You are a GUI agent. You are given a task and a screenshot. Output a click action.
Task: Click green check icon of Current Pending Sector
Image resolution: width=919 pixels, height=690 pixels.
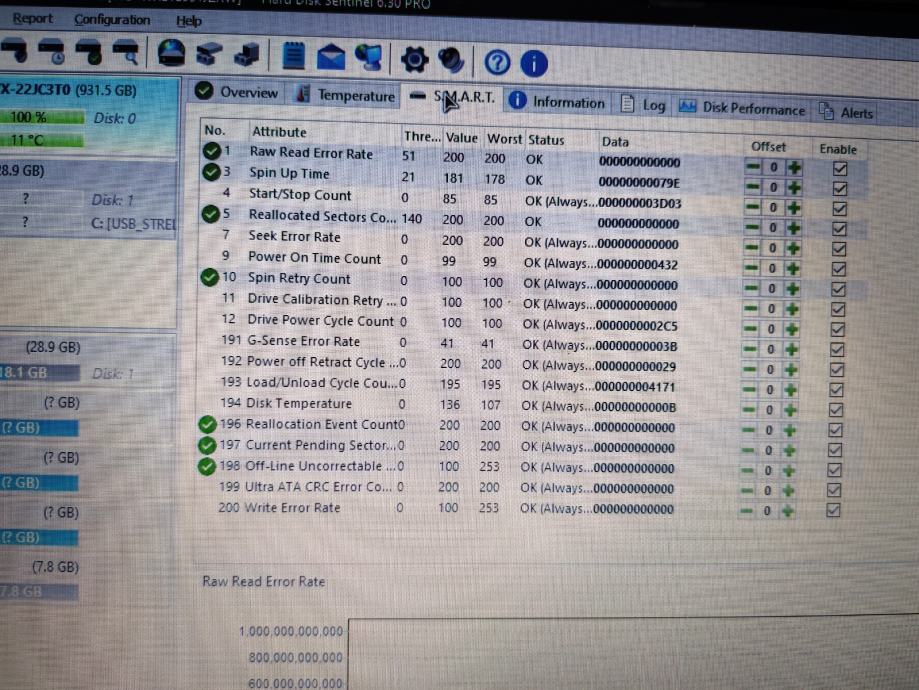click(206, 446)
